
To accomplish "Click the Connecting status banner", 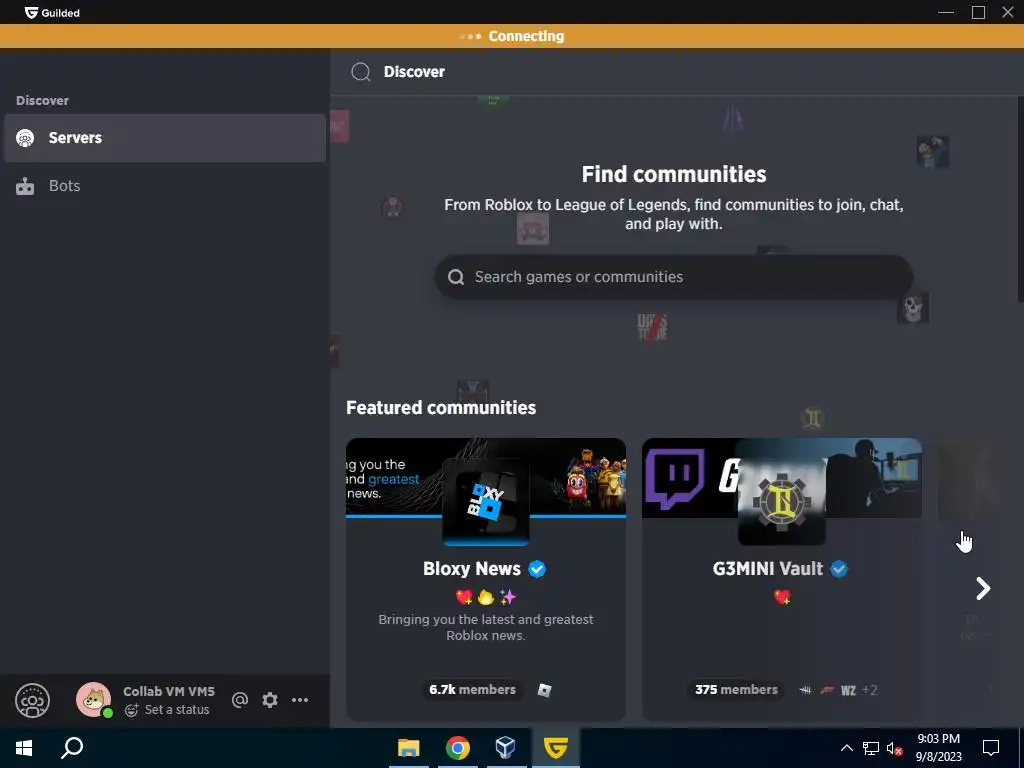I will [x=512, y=37].
